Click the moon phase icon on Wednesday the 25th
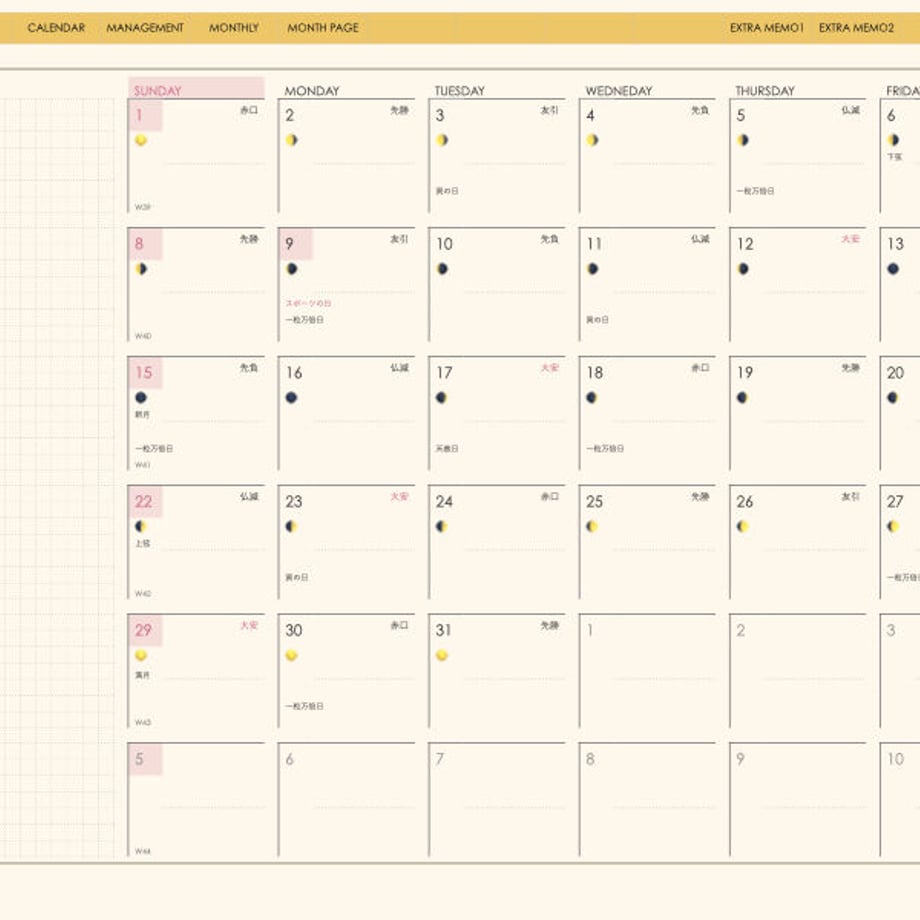The height and width of the screenshot is (920, 920). (592, 526)
